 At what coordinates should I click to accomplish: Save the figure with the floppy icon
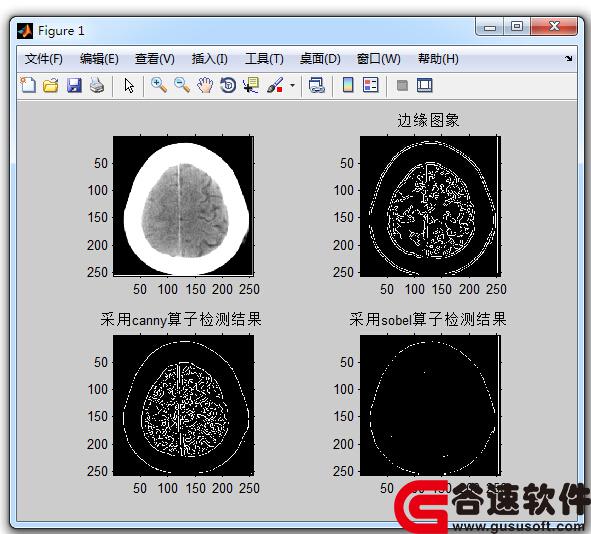pos(74,85)
